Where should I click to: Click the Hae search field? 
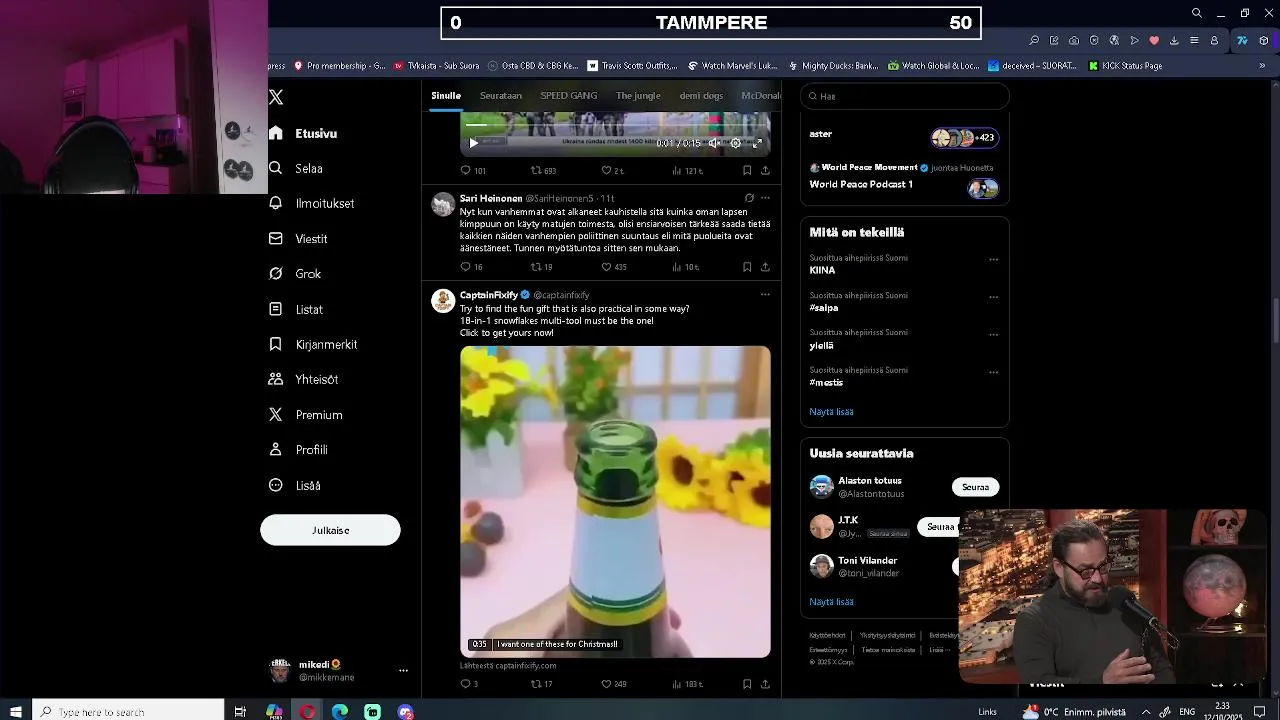coord(905,96)
